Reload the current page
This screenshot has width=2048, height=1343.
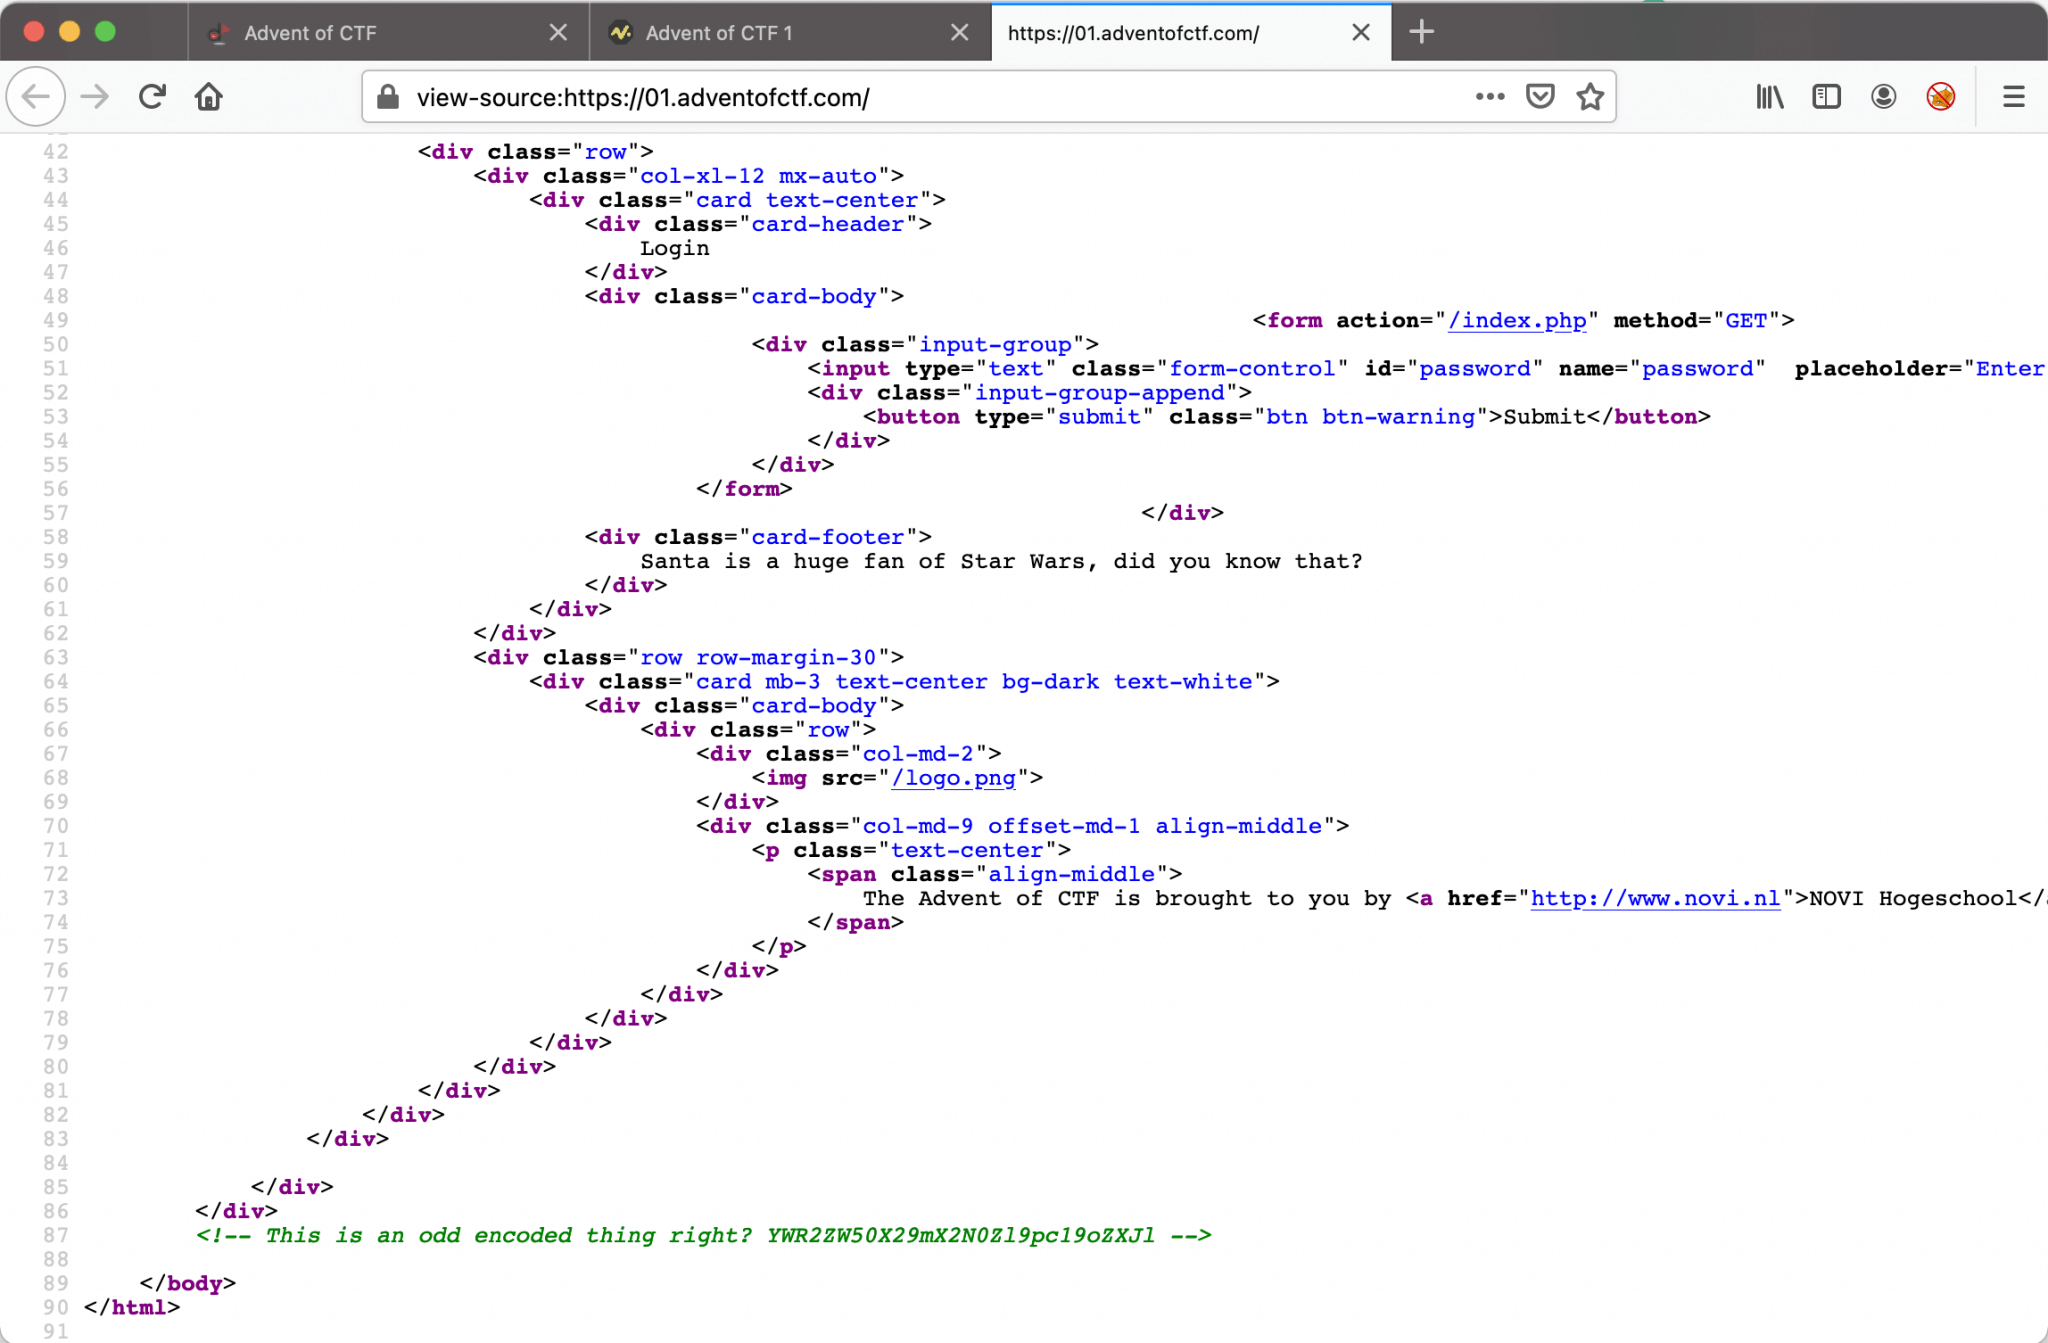click(x=152, y=97)
